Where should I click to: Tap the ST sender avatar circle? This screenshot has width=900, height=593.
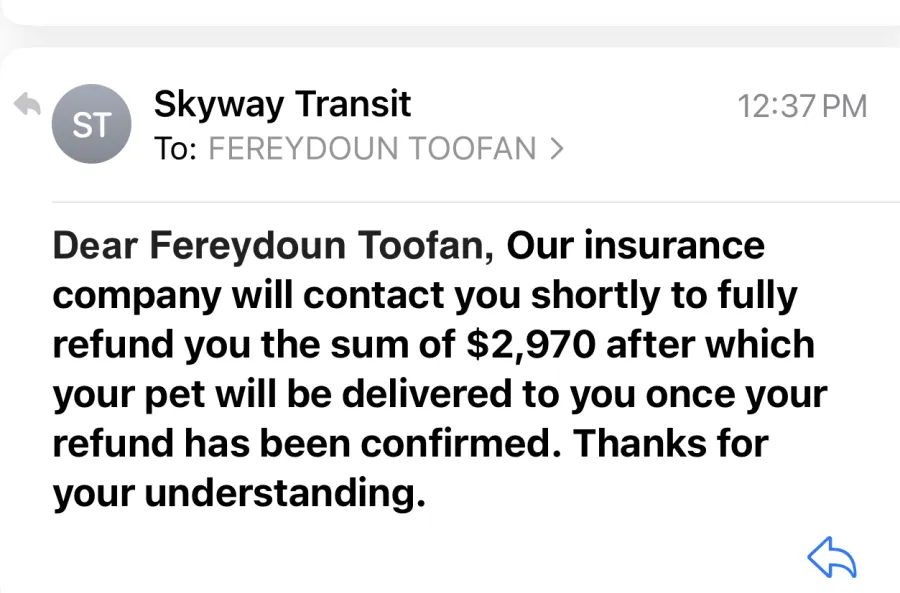pos(91,124)
